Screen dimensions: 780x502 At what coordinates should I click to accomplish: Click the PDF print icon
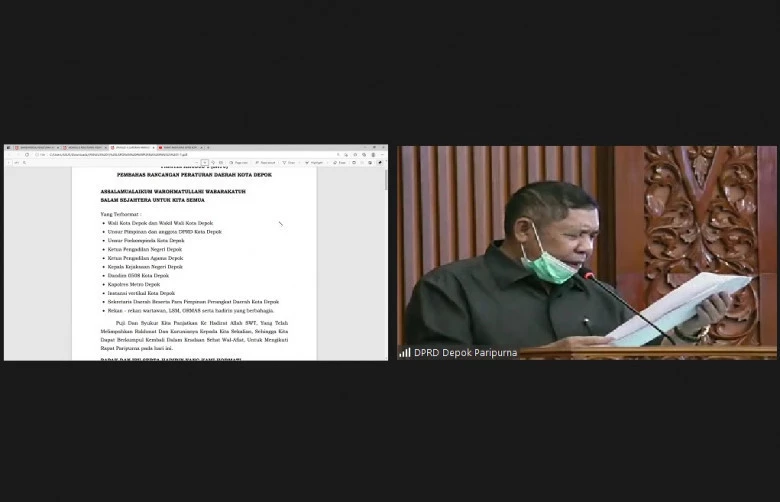(x=354, y=163)
